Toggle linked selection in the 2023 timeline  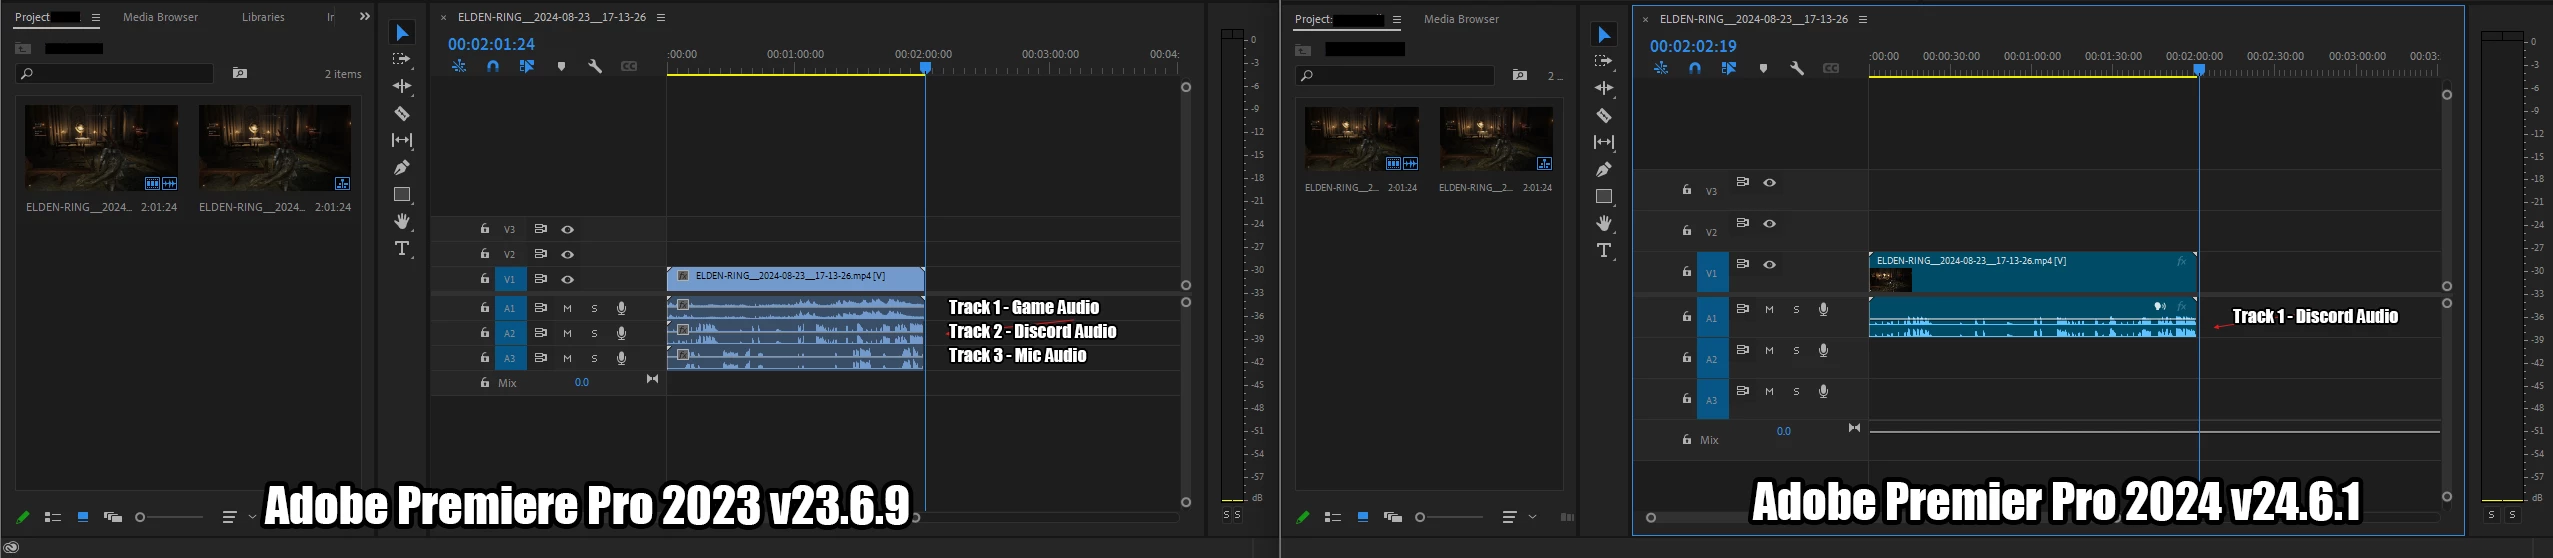pyautogui.click(x=527, y=67)
